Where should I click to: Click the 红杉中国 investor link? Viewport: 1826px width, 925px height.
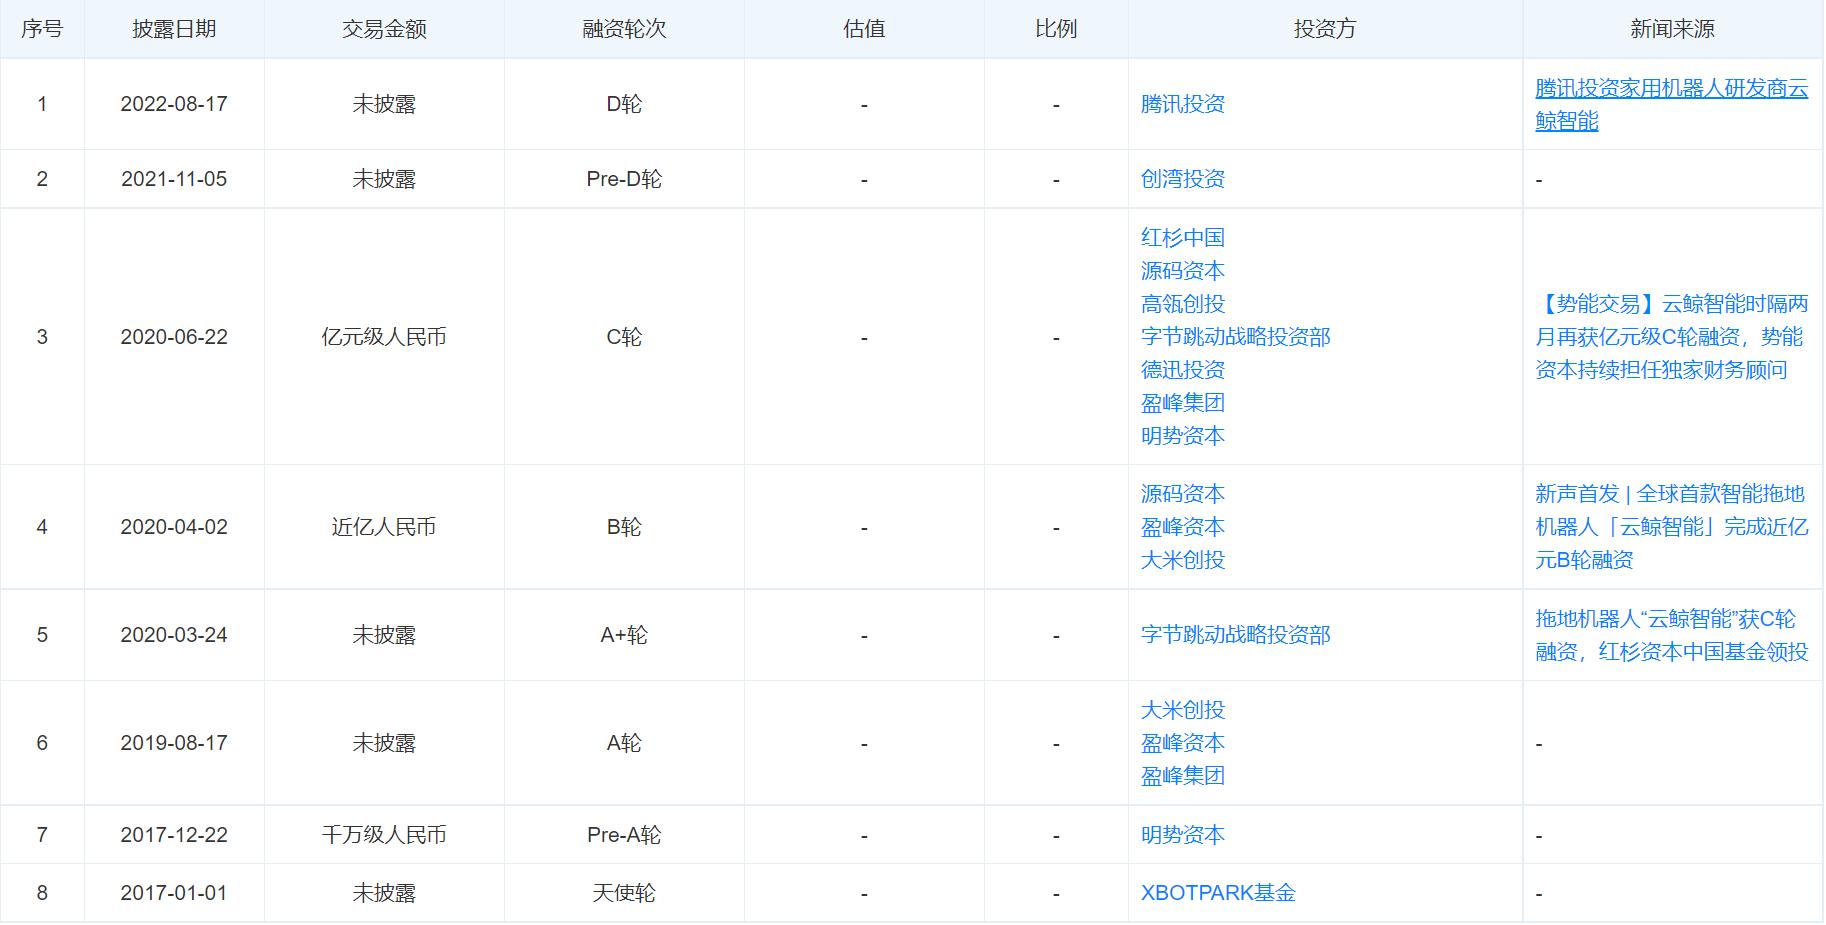pyautogui.click(x=1182, y=238)
